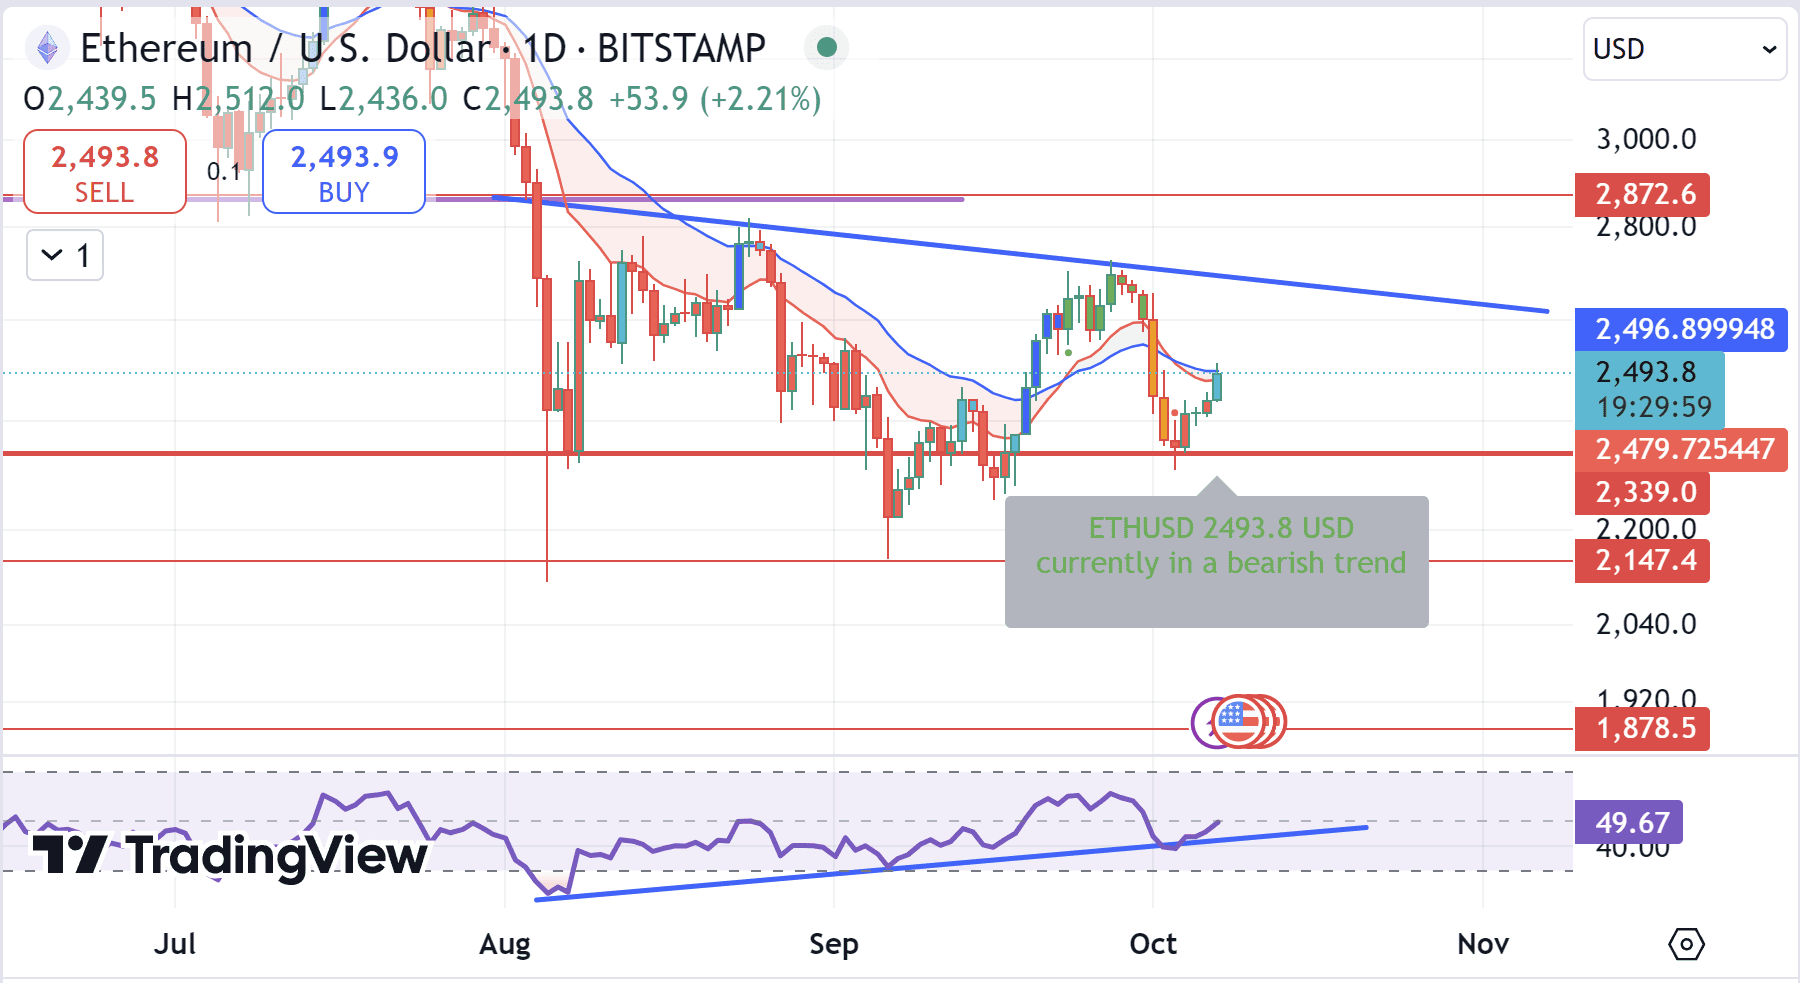Click the 3,000.0 price axis label
Screen dimensions: 1800x983
point(1646,139)
